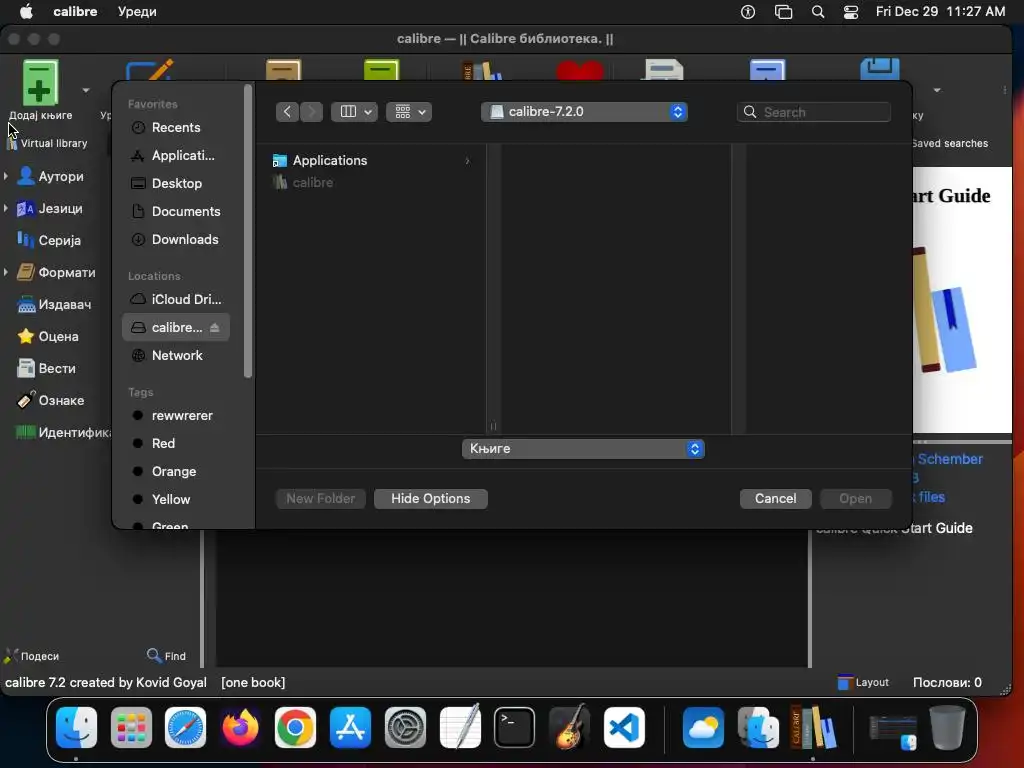The image size is (1024, 768).
Task: Eject the calibre volume
Action: [x=215, y=327]
